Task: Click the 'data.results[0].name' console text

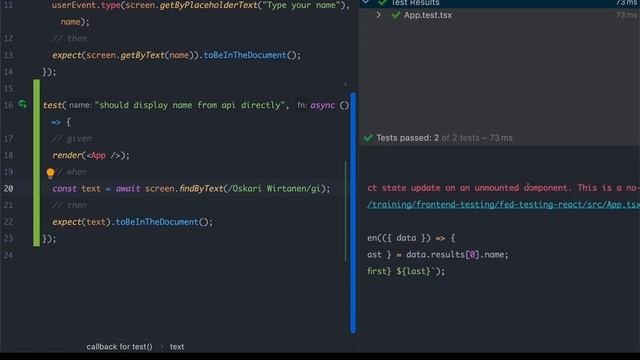Action: (457, 255)
